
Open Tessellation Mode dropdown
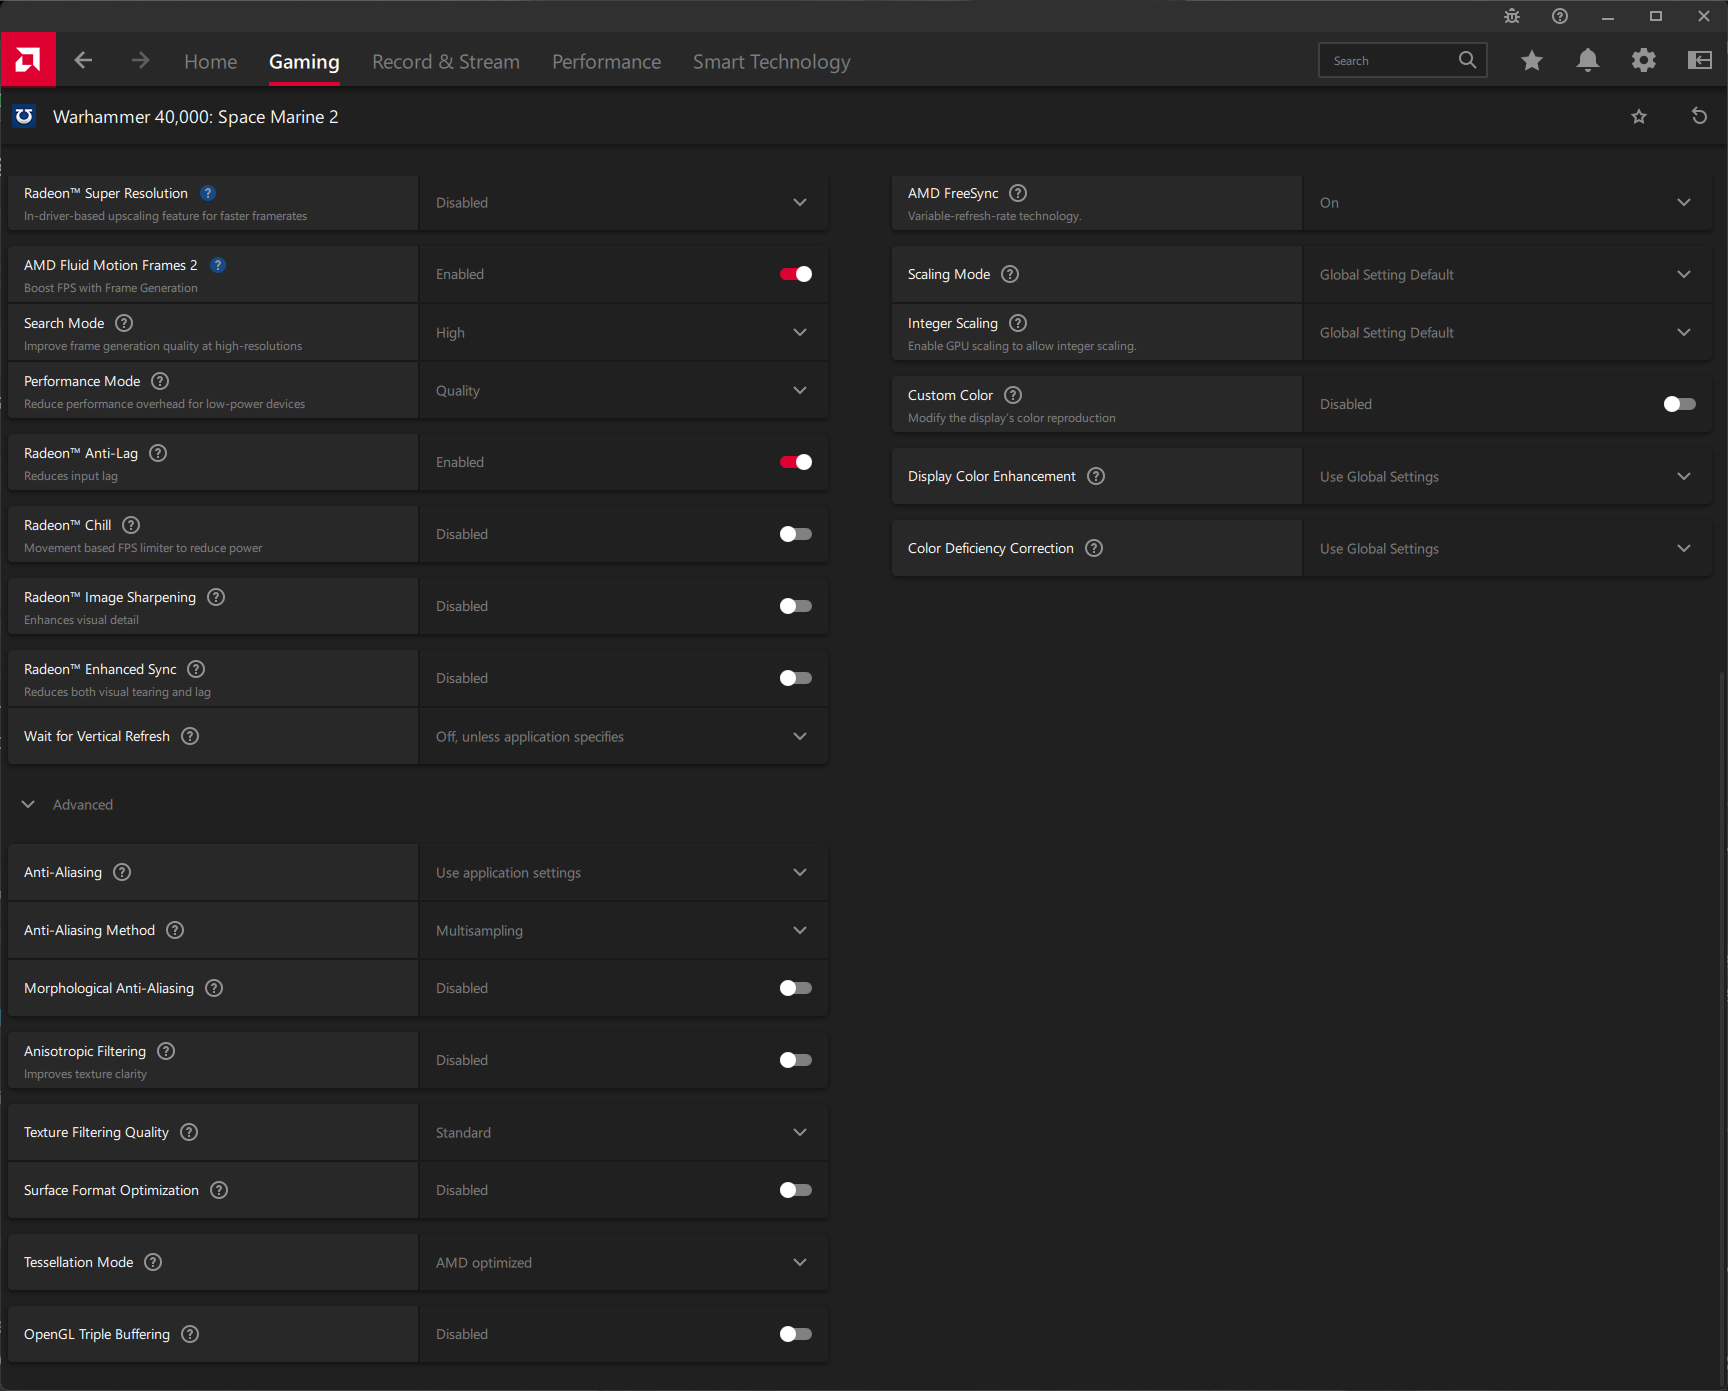[x=624, y=1263]
